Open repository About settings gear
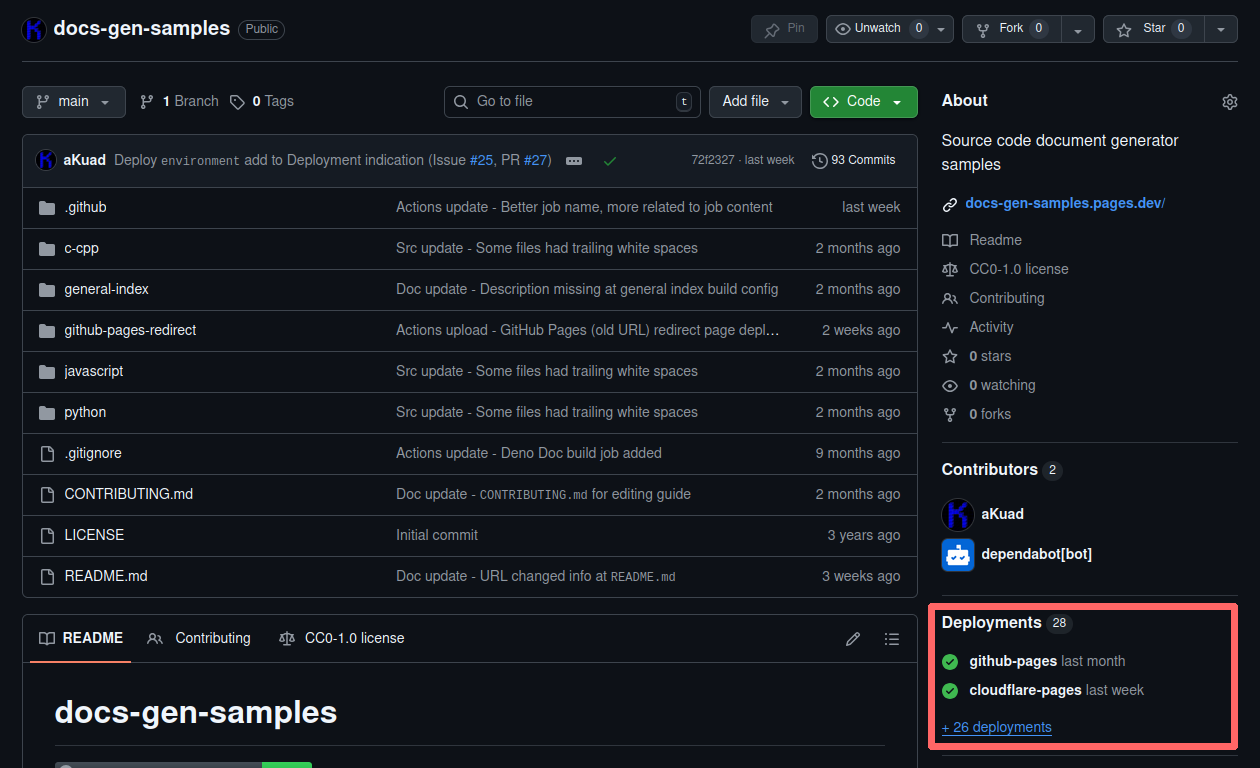The height and width of the screenshot is (768, 1260). (1229, 101)
